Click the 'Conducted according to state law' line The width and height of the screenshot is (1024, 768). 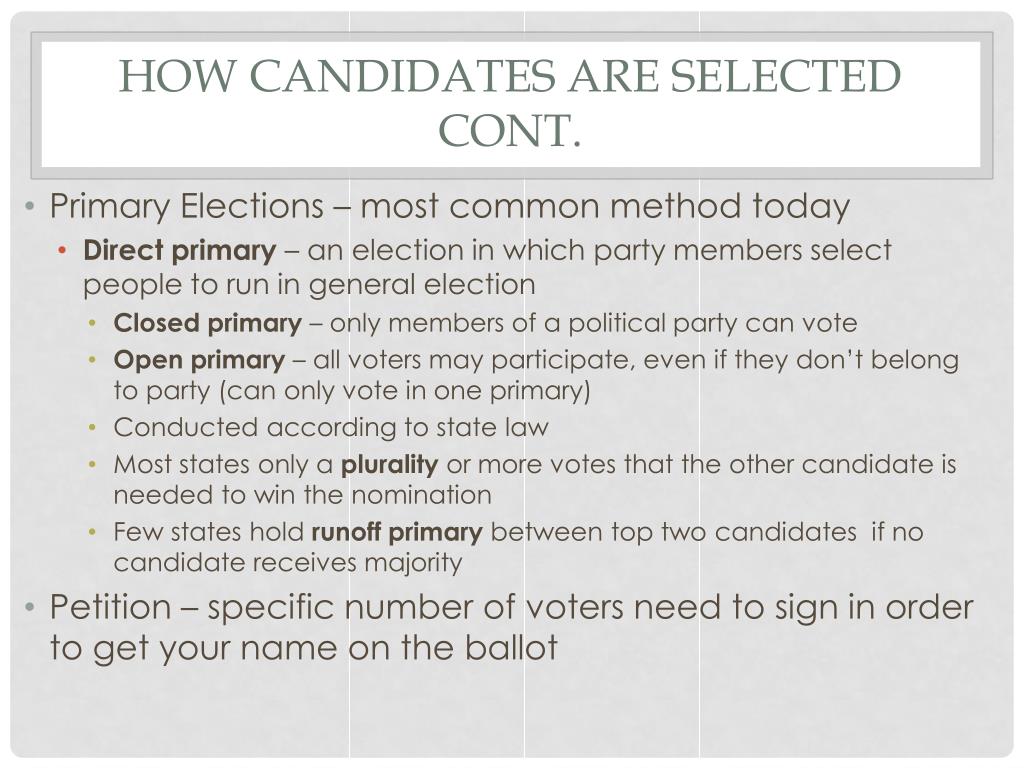click(331, 428)
